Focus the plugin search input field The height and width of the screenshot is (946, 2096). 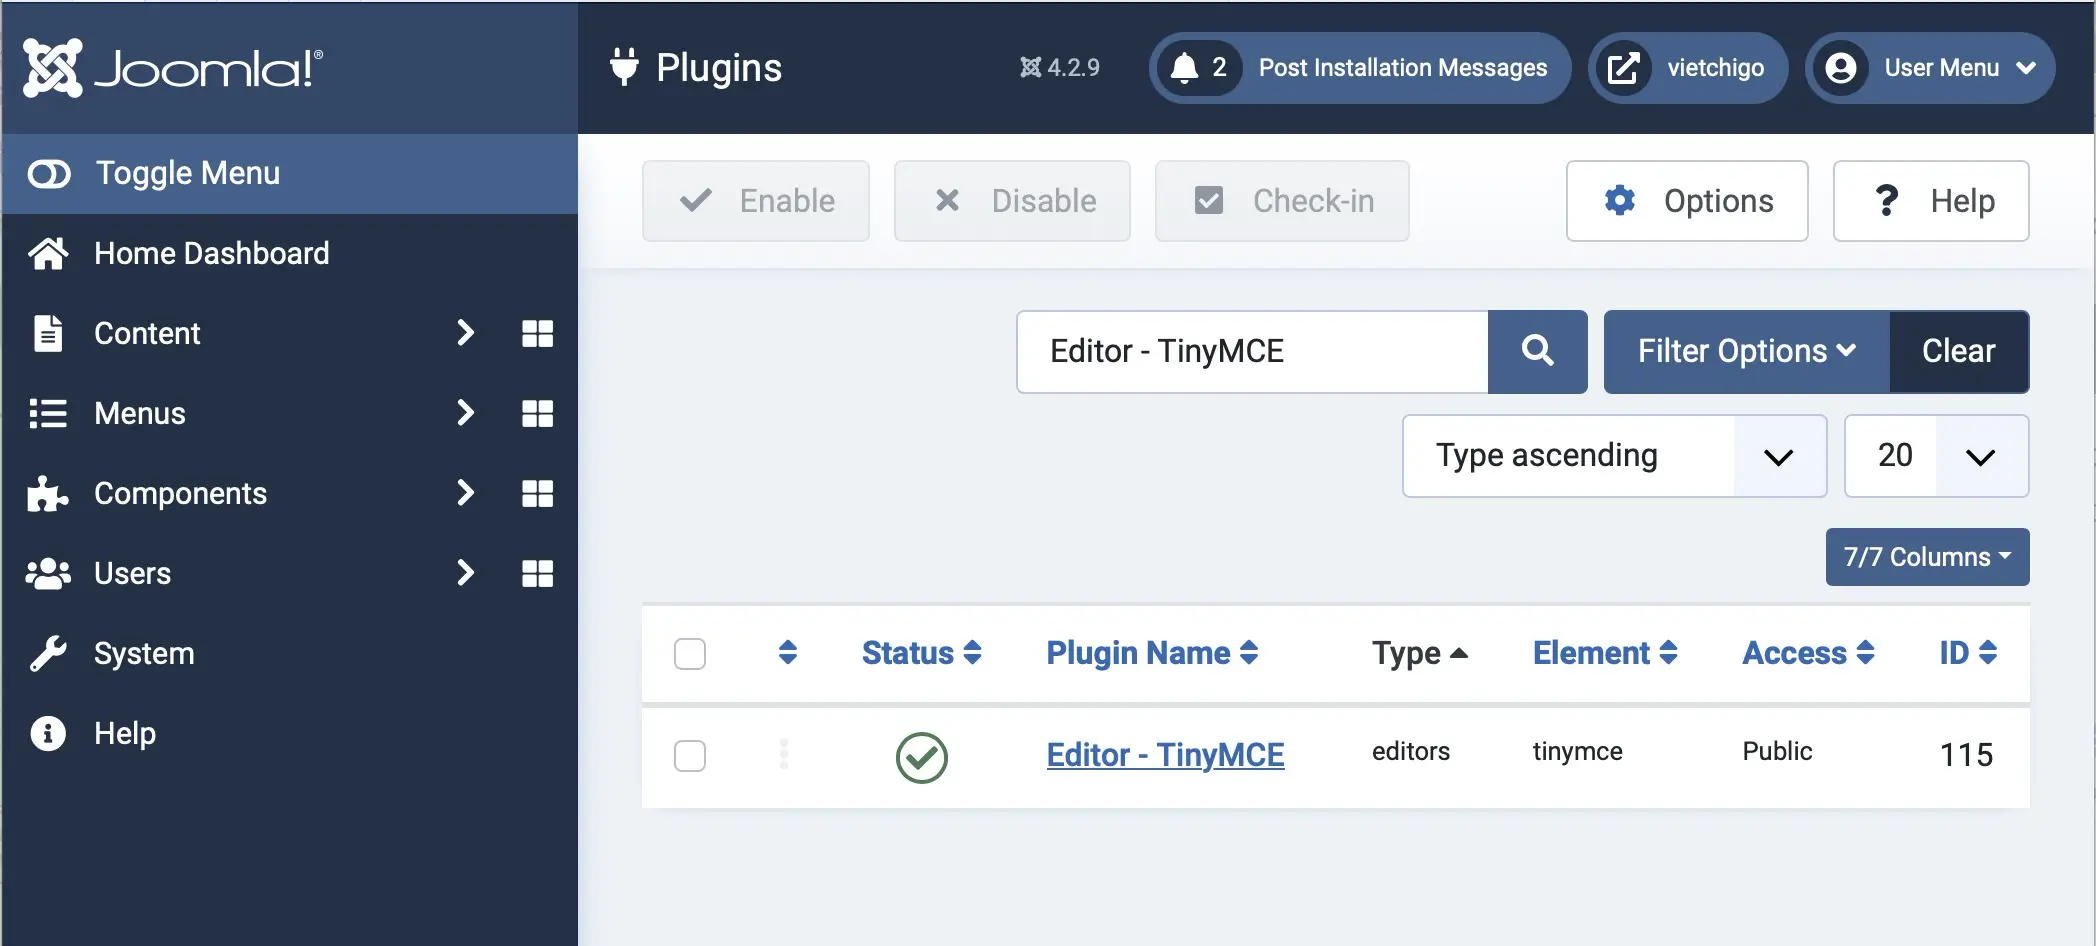tap(1251, 351)
